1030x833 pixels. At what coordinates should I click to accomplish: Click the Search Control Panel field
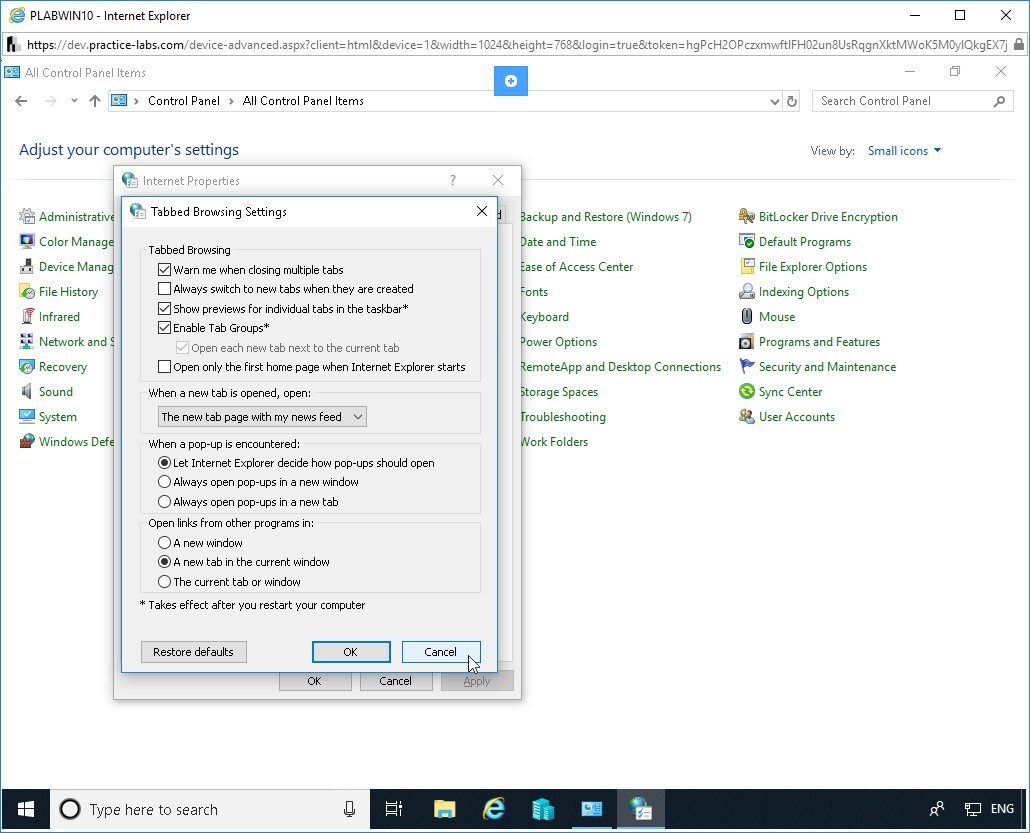(912, 101)
